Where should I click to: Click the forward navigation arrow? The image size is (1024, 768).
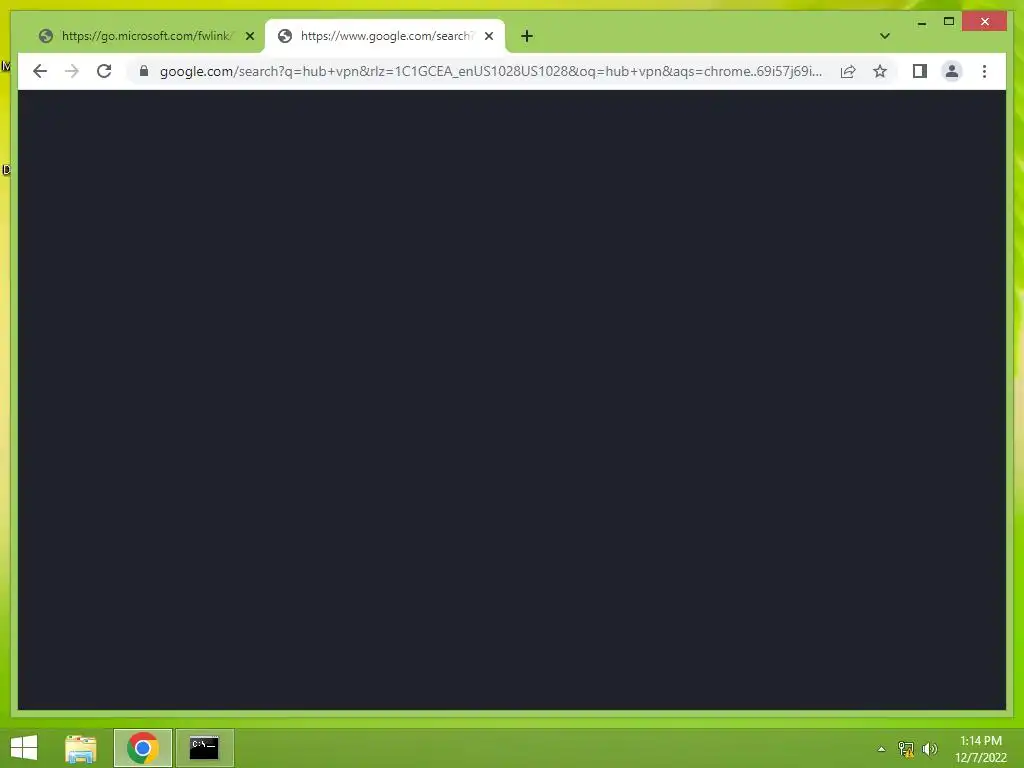click(x=72, y=71)
